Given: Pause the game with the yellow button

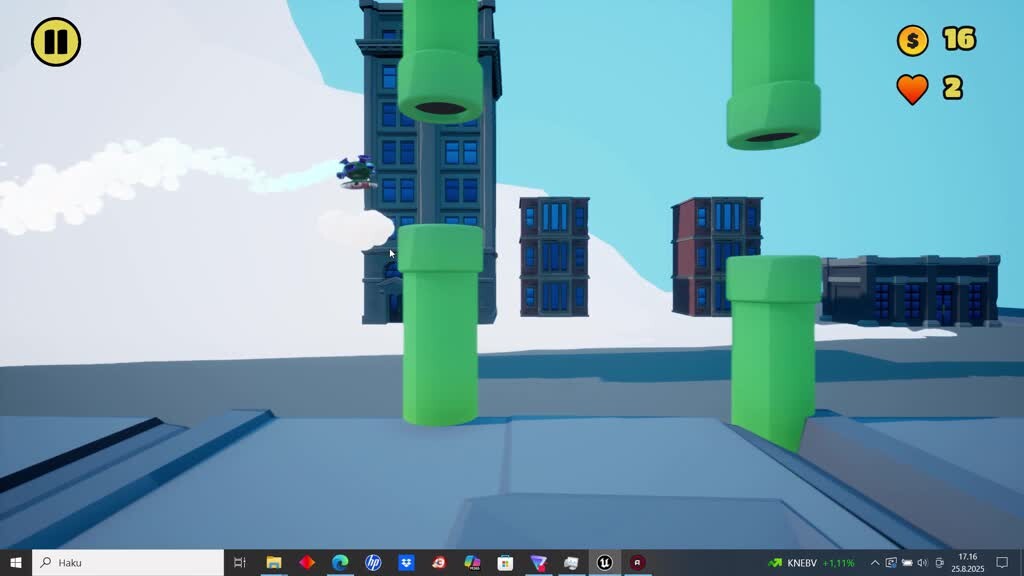Looking at the screenshot, I should 55,42.
